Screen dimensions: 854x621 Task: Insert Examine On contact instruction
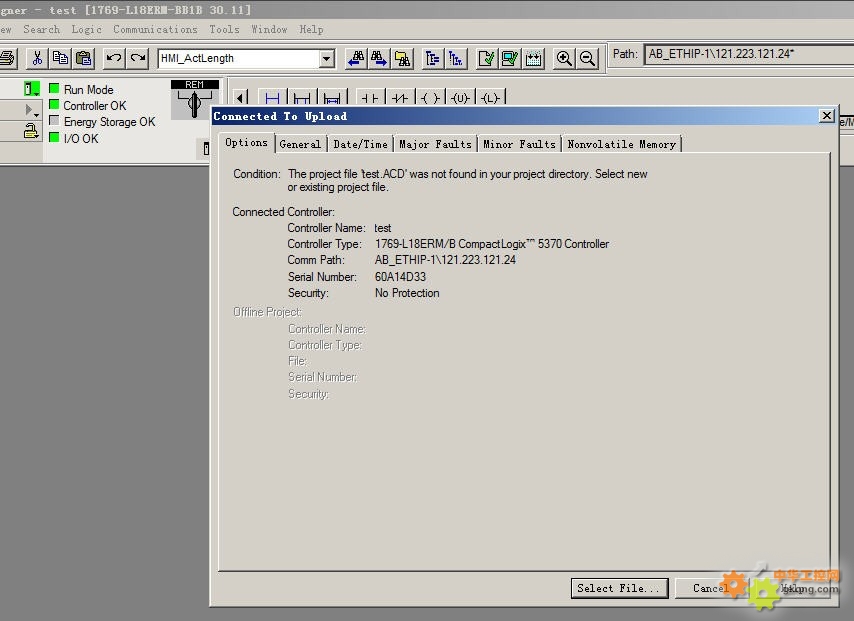point(370,98)
